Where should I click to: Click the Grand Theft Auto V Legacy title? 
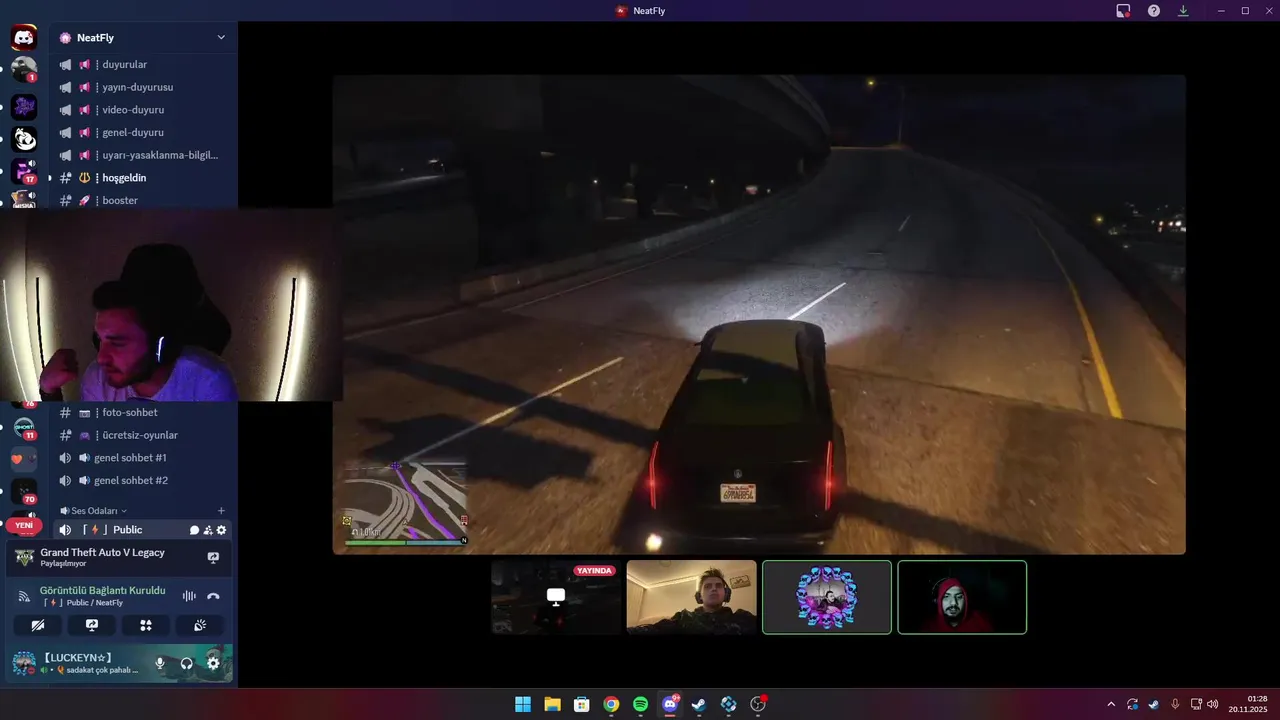pyautogui.click(x=102, y=552)
